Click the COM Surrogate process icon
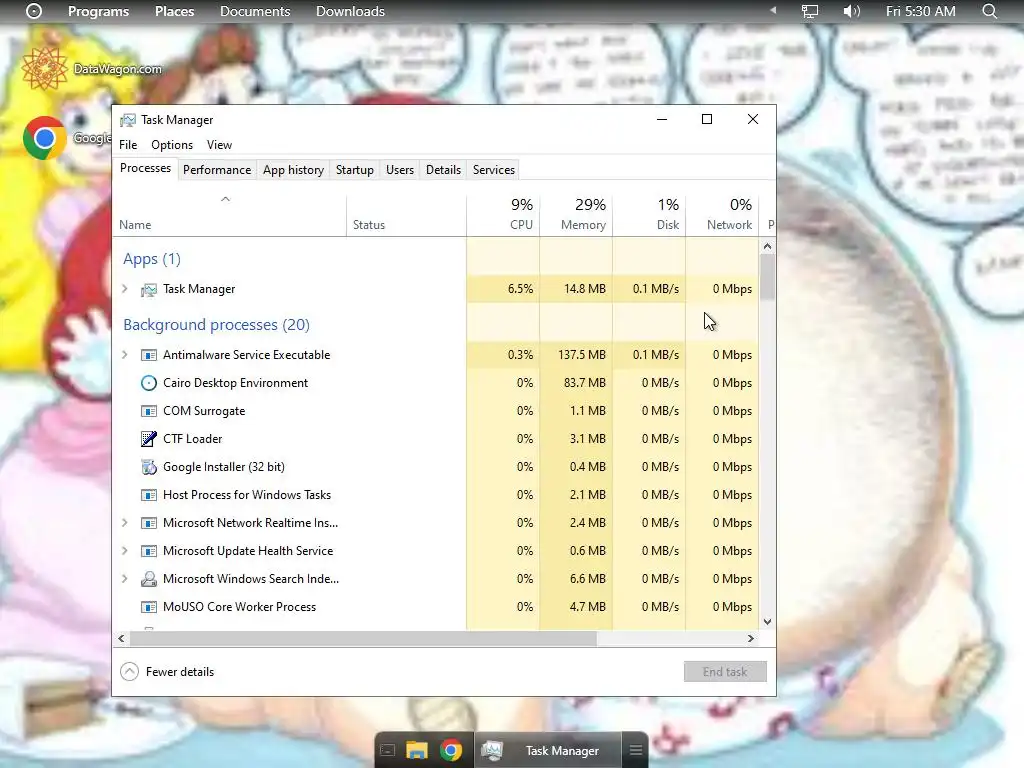1024x768 pixels. coord(149,411)
